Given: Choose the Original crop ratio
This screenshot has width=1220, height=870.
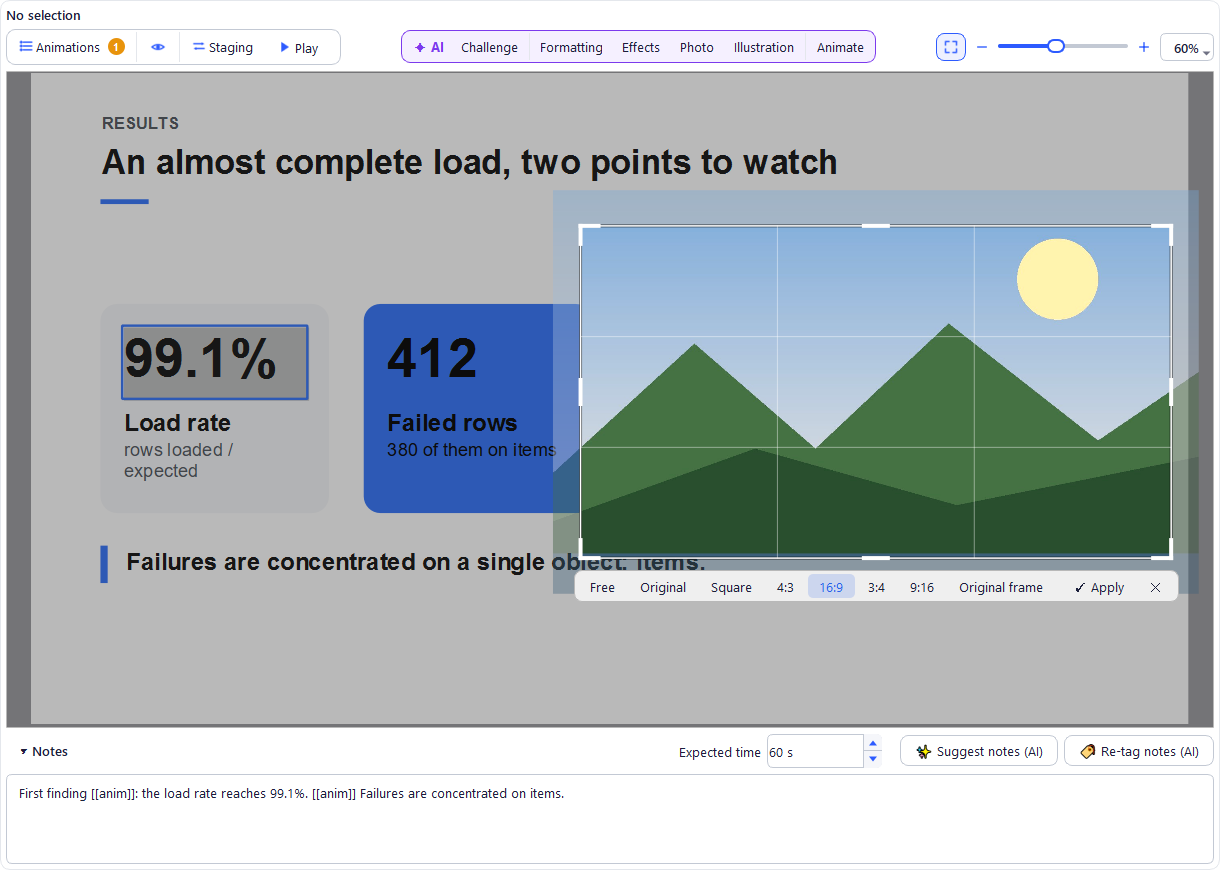Looking at the screenshot, I should click(663, 587).
